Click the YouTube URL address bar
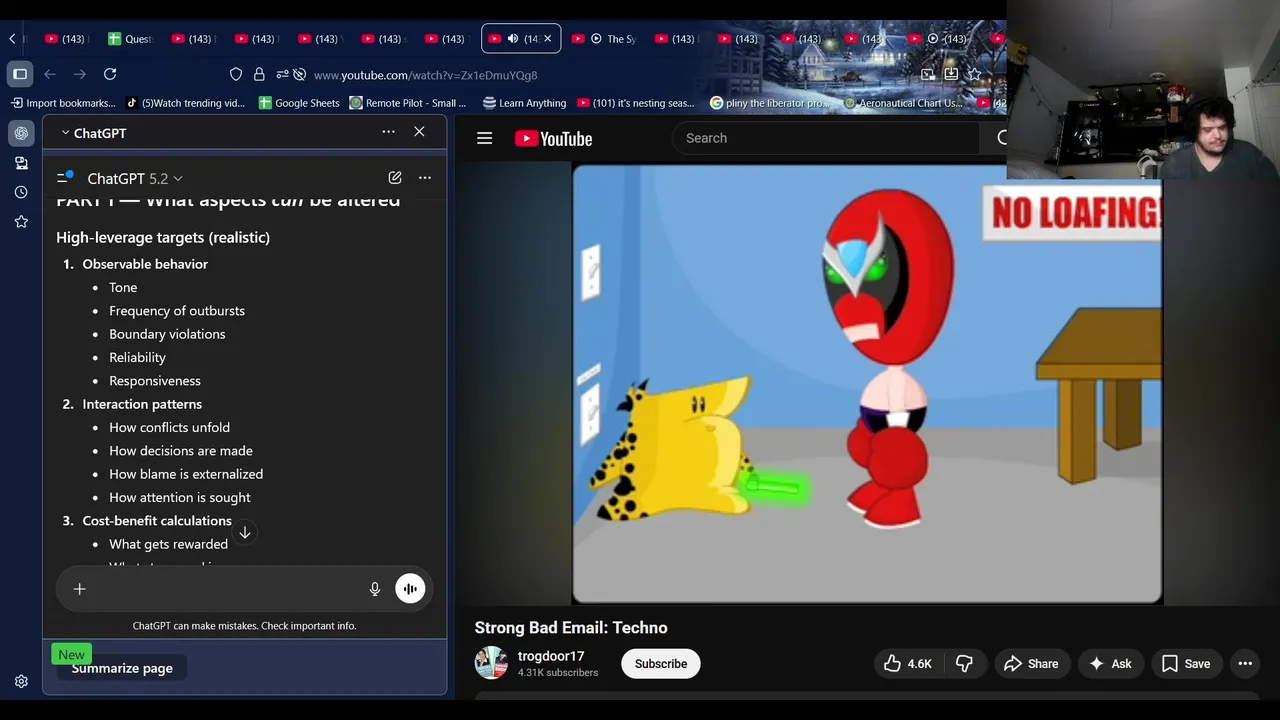Screen dimensions: 1280x720 tap(425, 75)
